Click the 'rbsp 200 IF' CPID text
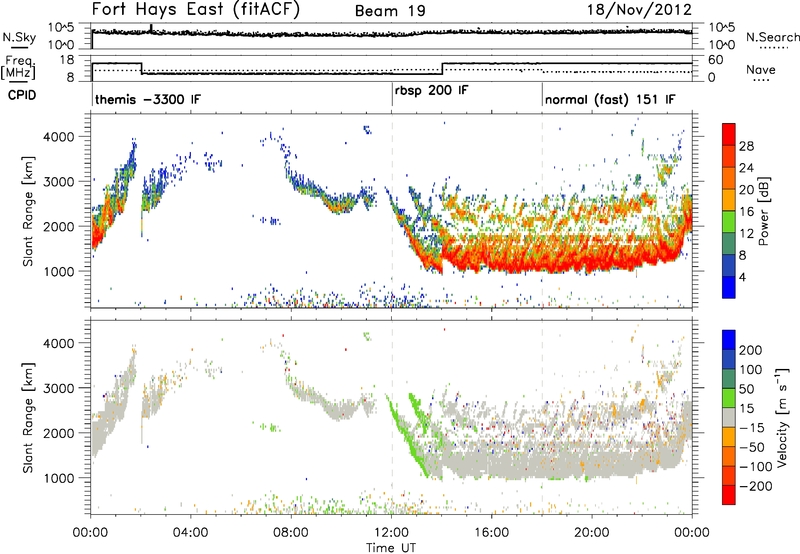800x554 pixels. pyautogui.click(x=431, y=91)
